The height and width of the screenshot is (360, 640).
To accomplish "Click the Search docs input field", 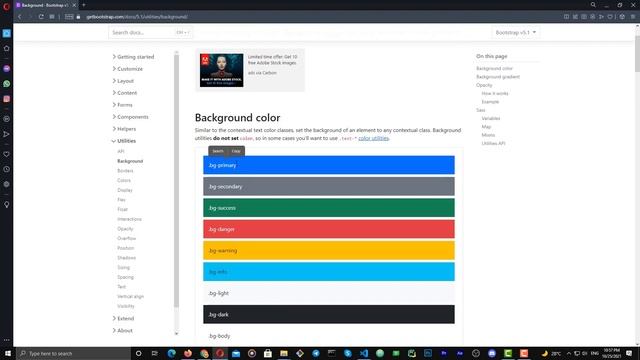I will (150, 32).
